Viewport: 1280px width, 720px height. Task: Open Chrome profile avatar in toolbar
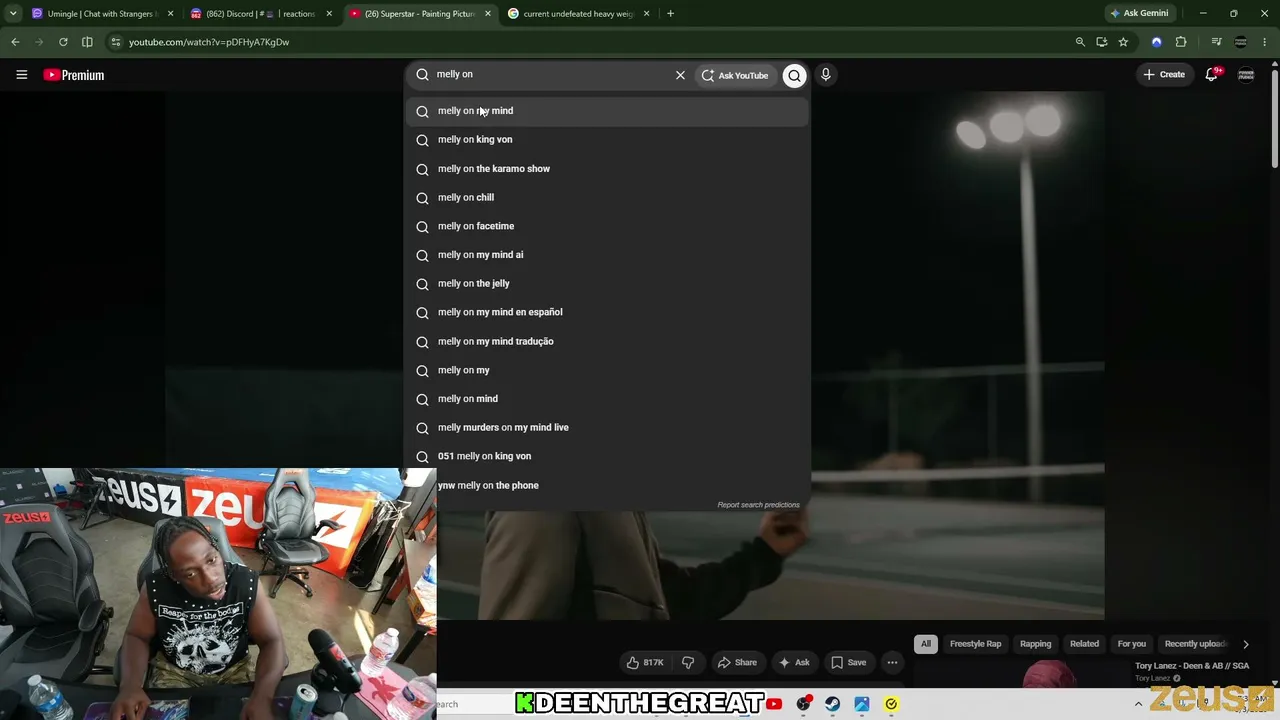(x=1241, y=42)
